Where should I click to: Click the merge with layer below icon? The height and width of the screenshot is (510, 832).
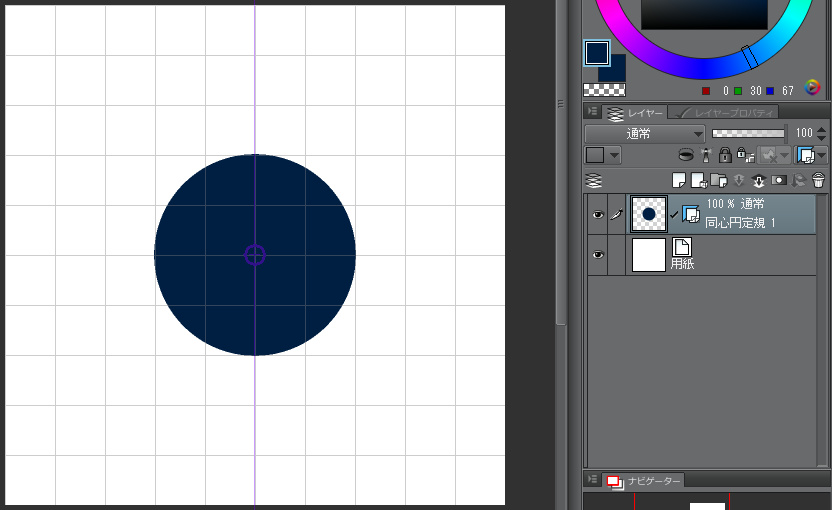tap(758, 181)
